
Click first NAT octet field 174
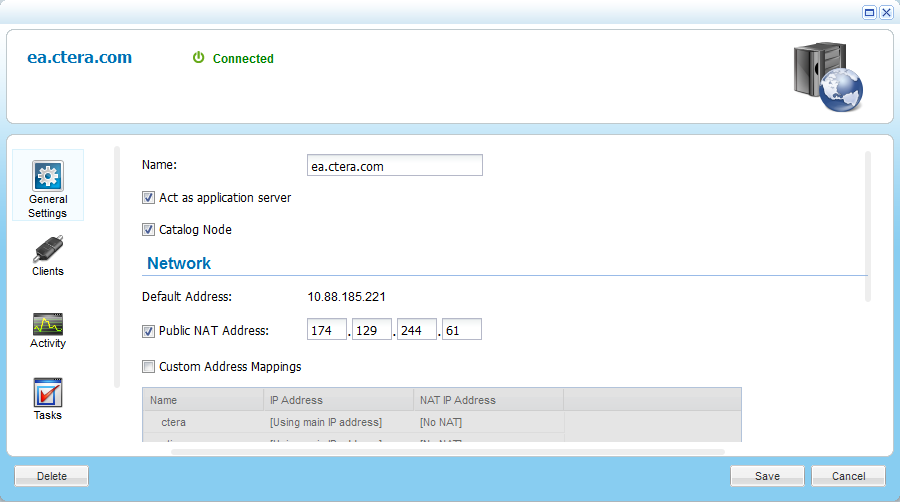pos(327,329)
